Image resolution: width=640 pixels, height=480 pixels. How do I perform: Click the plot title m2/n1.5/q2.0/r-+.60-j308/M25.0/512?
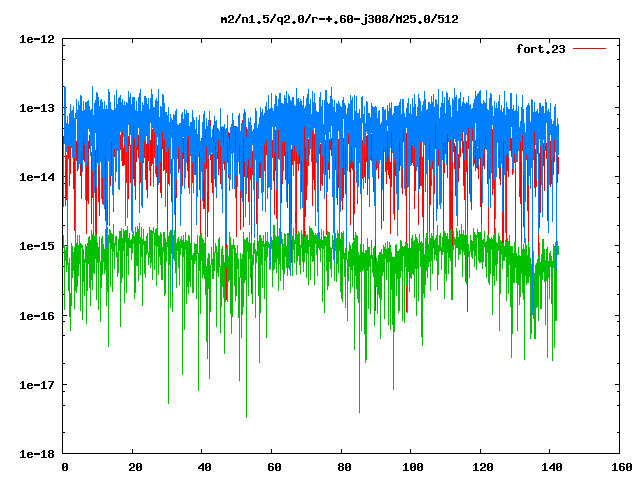(339, 19)
